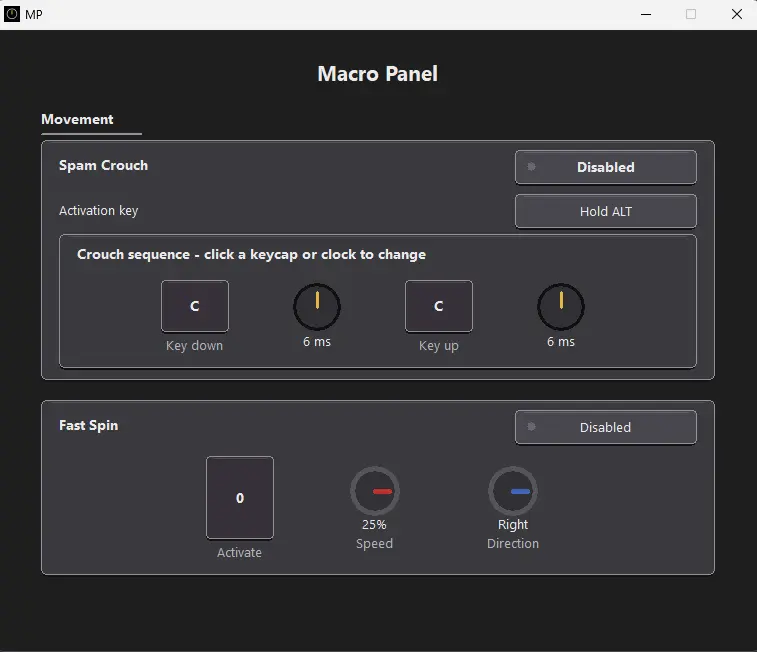The height and width of the screenshot is (652, 757).
Task: Click the Key down C keycap
Action: tap(195, 306)
